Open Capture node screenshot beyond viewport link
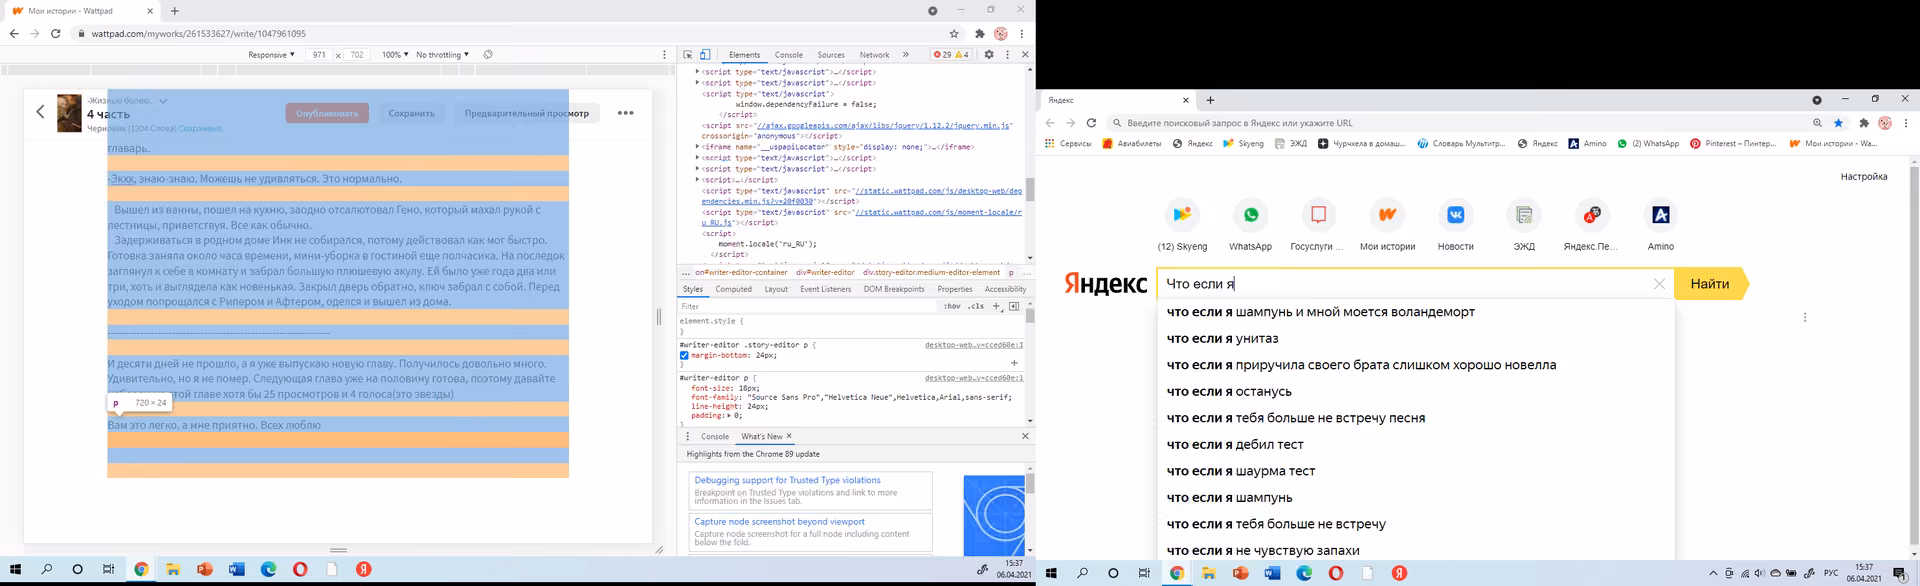1920x586 pixels. coord(780,521)
